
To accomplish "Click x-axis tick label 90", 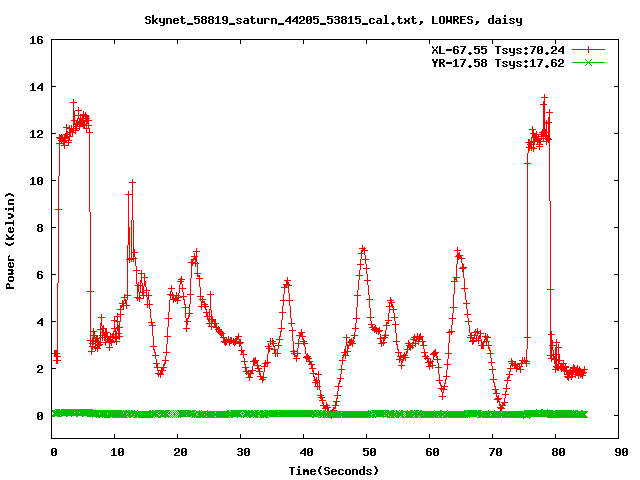I will pyautogui.click(x=621, y=452).
